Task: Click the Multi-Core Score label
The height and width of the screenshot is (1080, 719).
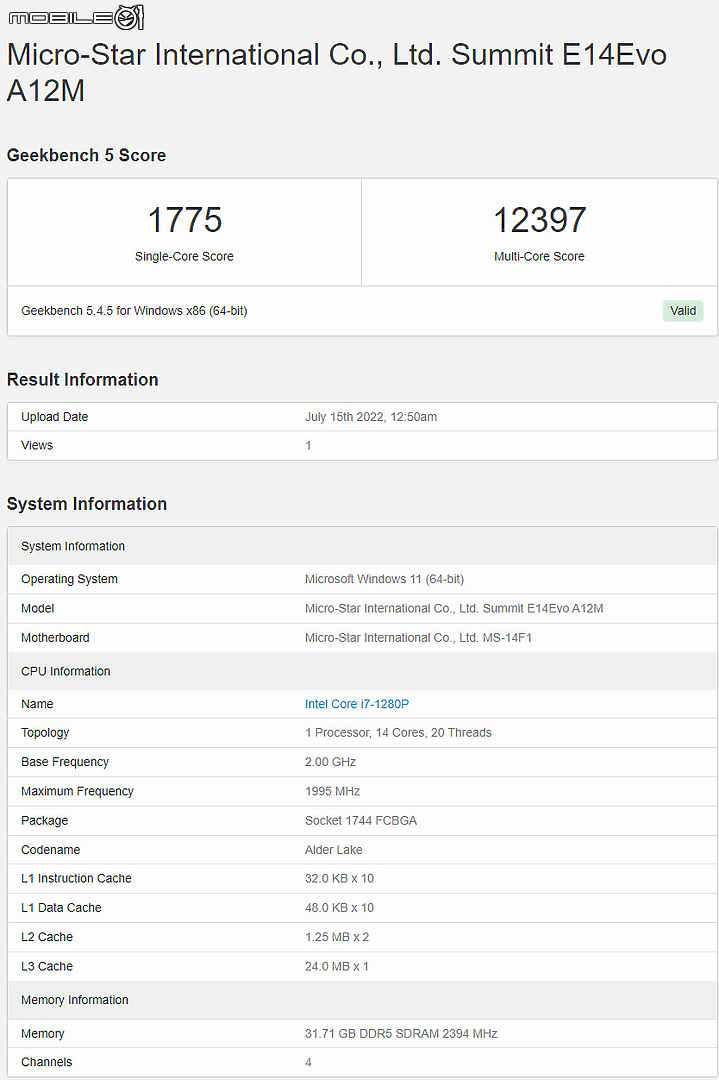Action: (x=539, y=256)
